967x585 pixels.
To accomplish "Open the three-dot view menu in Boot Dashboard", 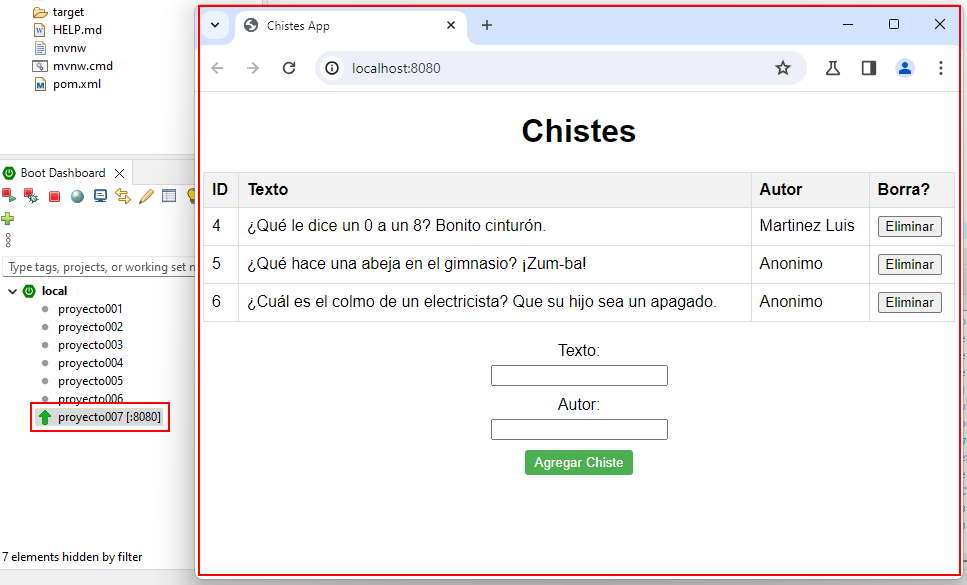I will (x=8, y=240).
